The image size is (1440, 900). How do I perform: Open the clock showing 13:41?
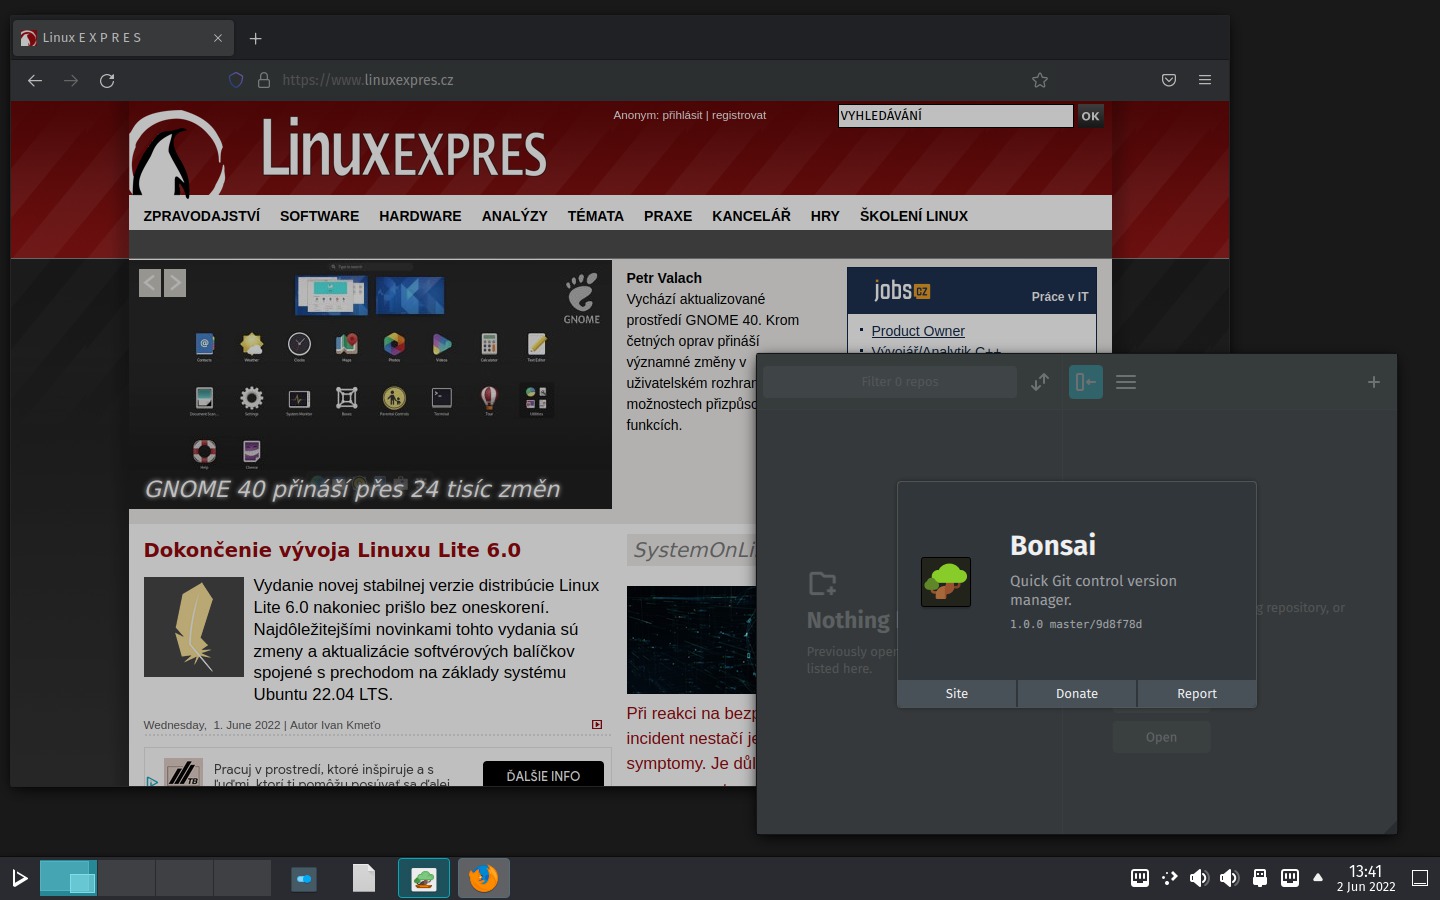[x=1366, y=878]
